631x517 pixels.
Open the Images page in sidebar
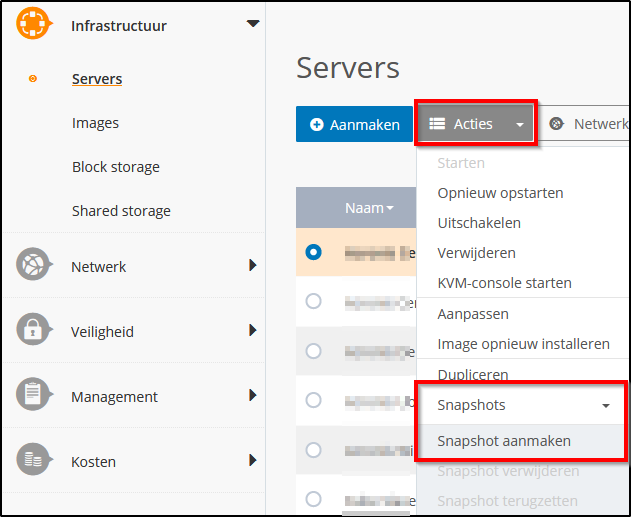(x=95, y=123)
